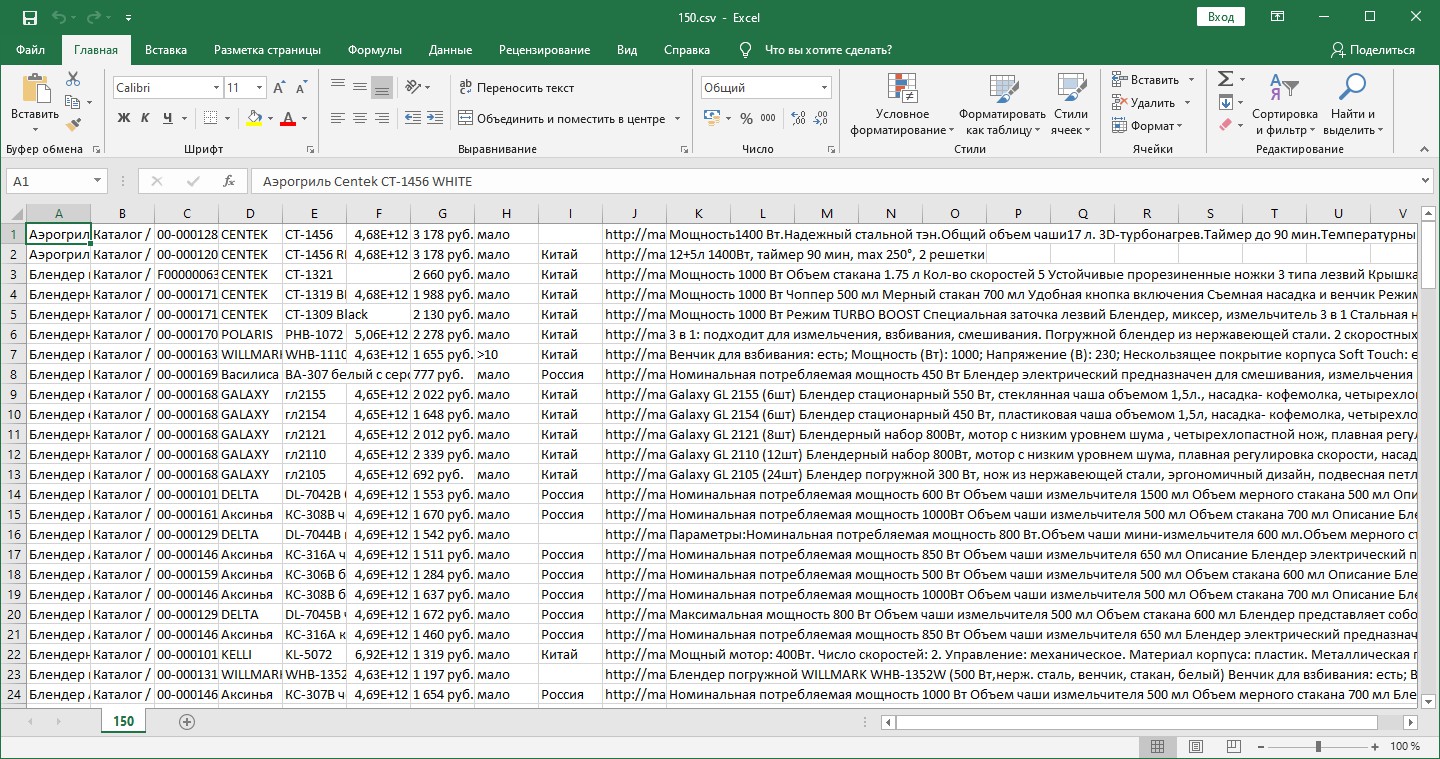Screen dimensions: 1440x759
Task: Open the cell borders tool
Action: pyautogui.click(x=211, y=118)
